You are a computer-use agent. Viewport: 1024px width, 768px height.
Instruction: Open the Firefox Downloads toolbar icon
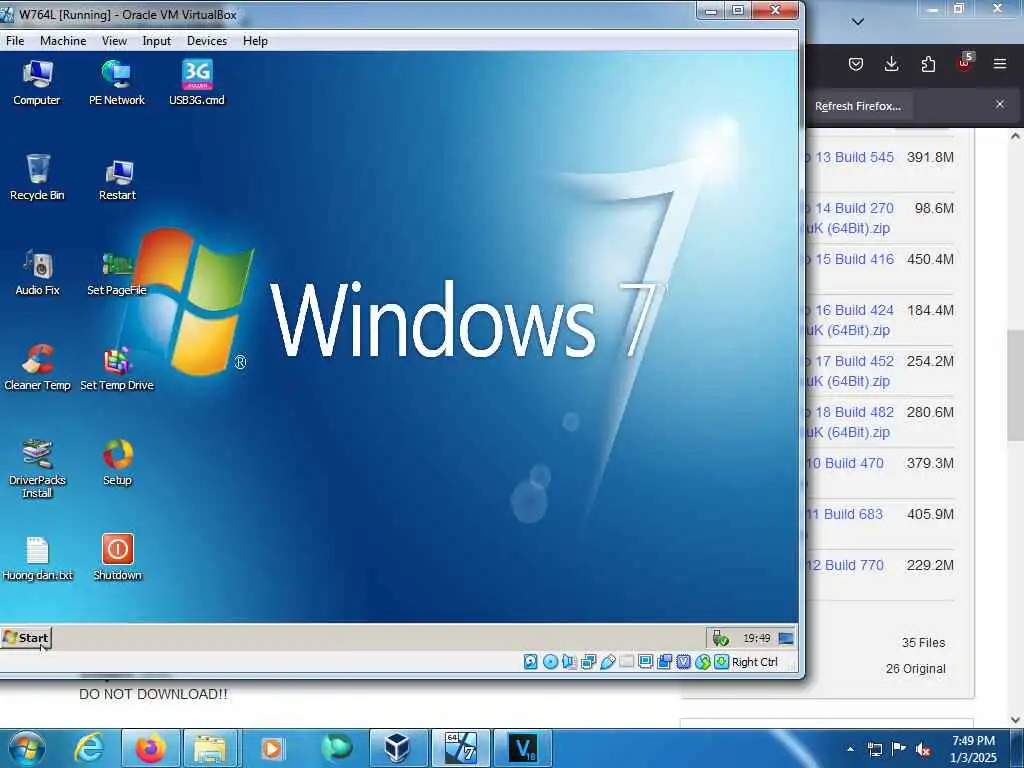[891, 63]
